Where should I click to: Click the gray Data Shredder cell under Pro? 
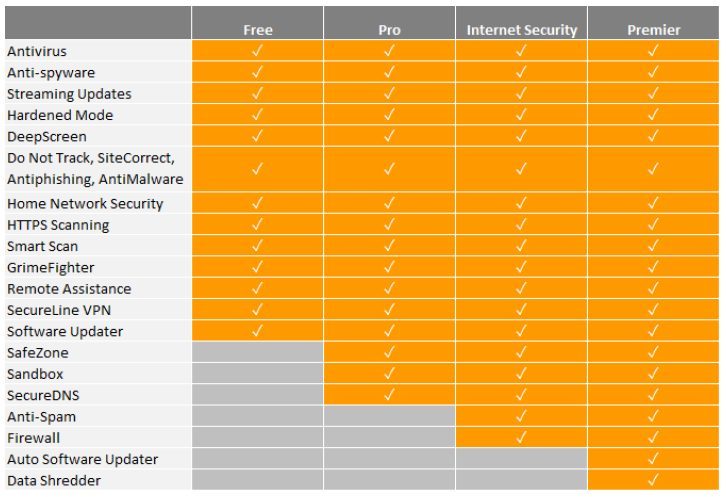389,481
